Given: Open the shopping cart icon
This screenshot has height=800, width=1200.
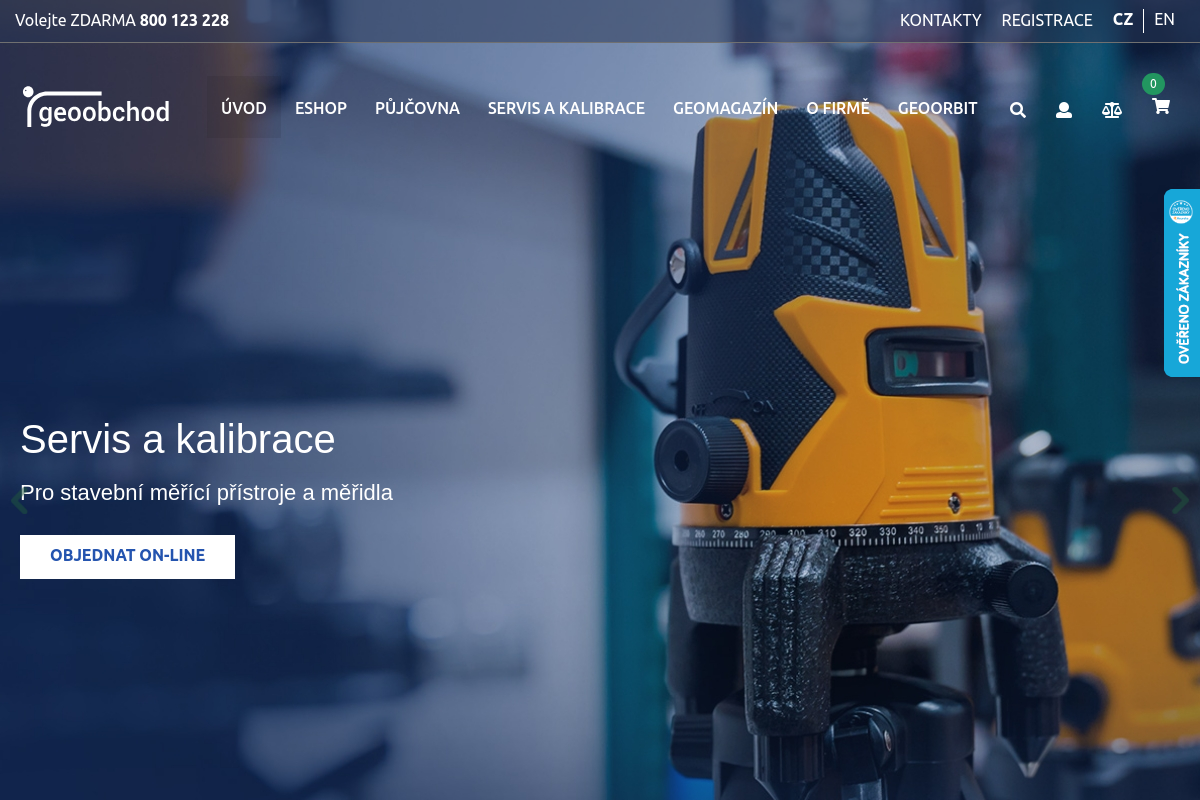Looking at the screenshot, I should (1160, 106).
